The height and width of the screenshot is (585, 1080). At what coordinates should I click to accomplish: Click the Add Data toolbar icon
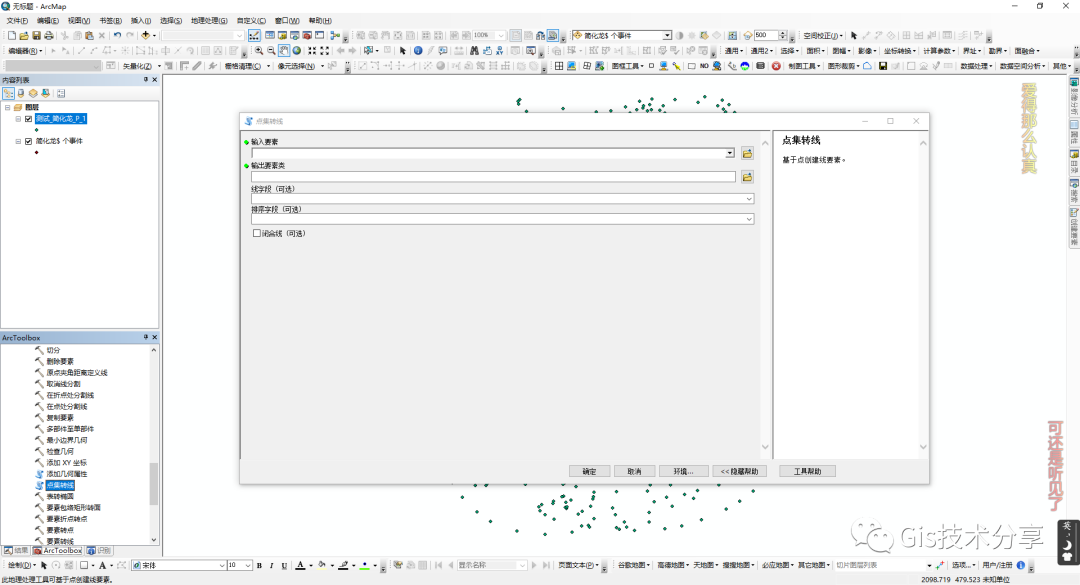click(146, 35)
